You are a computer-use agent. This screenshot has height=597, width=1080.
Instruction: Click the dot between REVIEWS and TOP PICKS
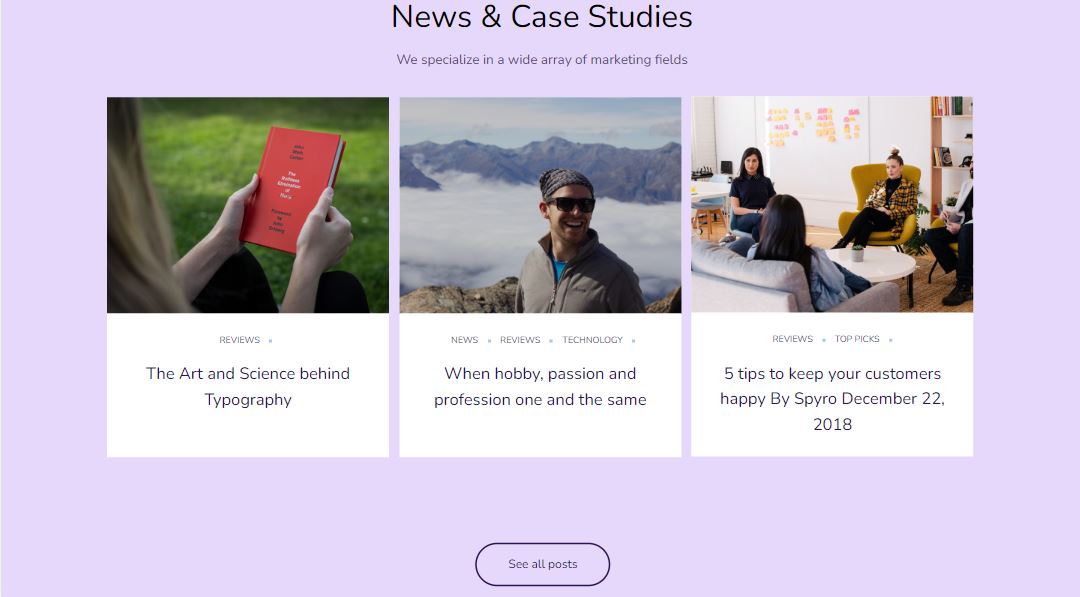click(824, 339)
